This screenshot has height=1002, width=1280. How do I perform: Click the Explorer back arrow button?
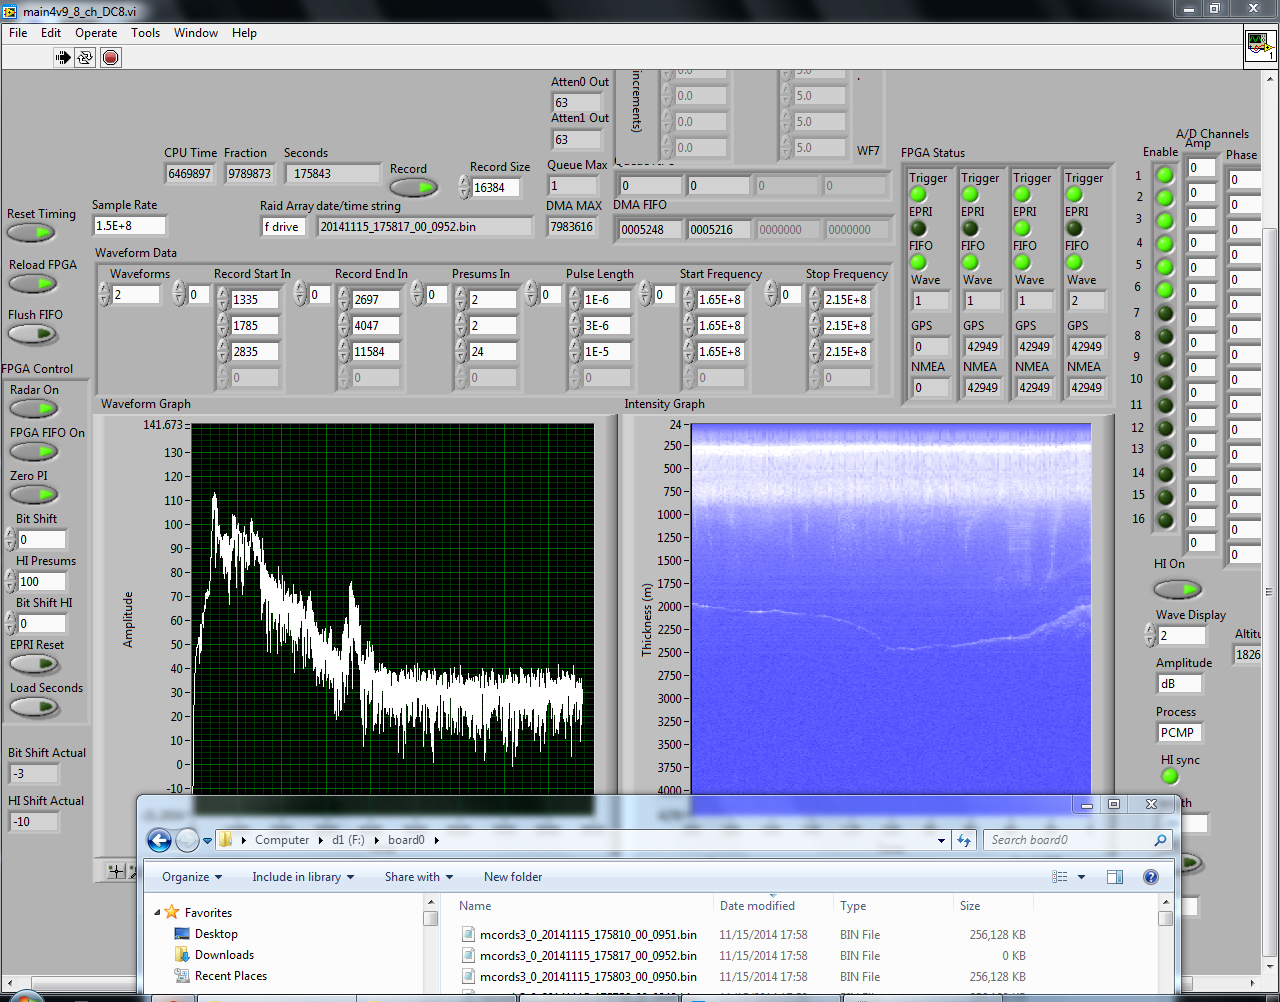click(159, 840)
